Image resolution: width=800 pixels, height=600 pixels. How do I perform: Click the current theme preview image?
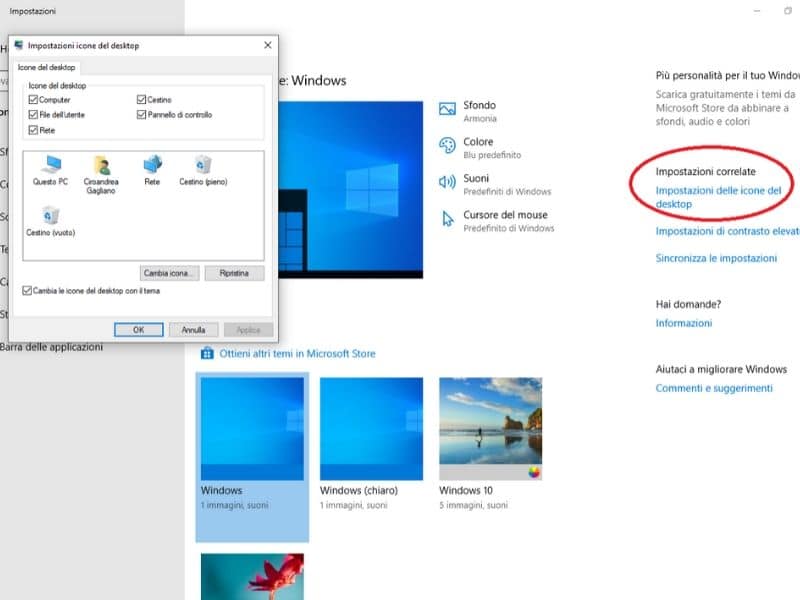pos(351,190)
